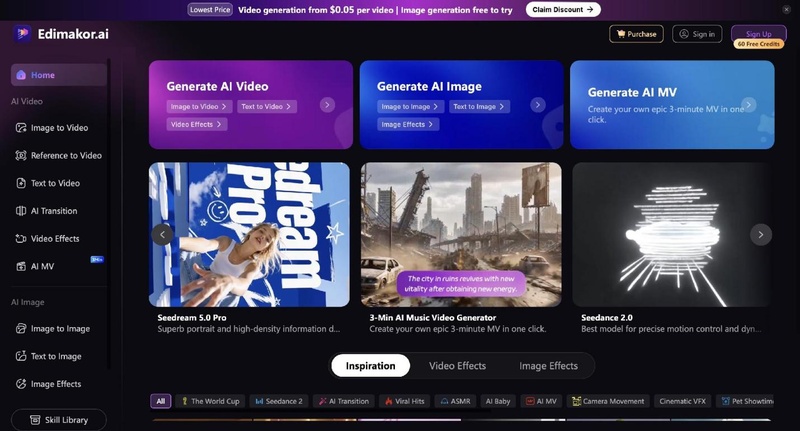
Task: Select the All filter tag
Action: tap(161, 401)
